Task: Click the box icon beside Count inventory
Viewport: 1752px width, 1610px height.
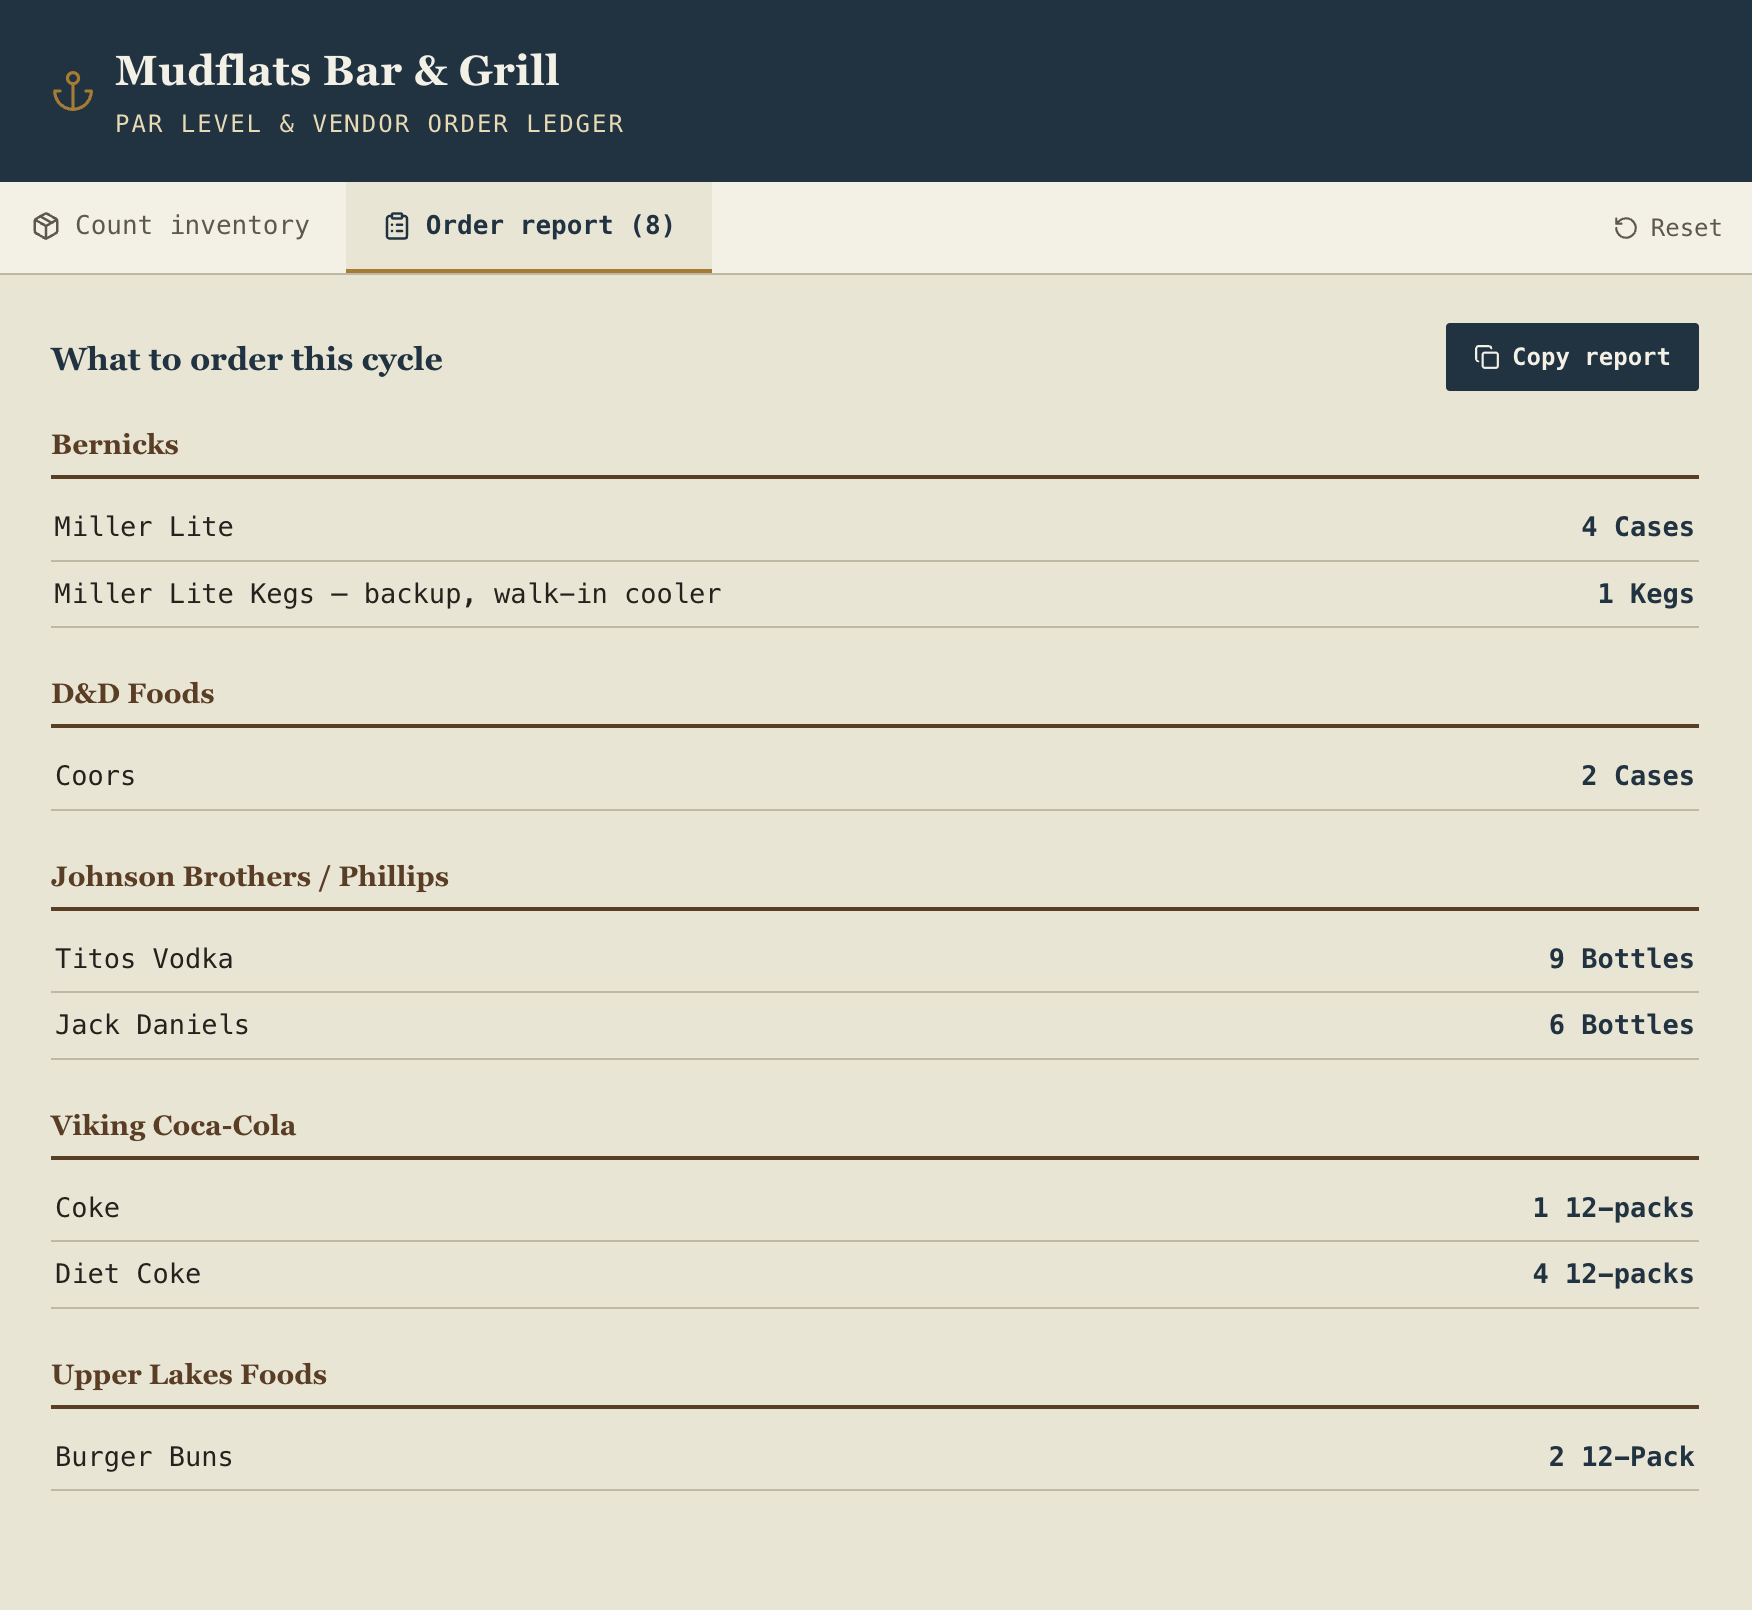Action: pyautogui.click(x=46, y=226)
